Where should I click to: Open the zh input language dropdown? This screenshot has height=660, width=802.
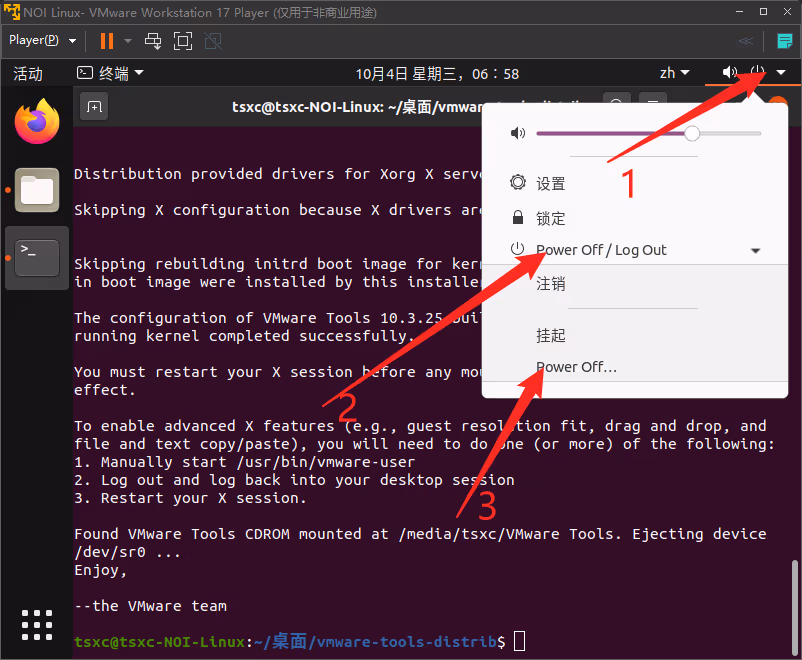tap(674, 73)
